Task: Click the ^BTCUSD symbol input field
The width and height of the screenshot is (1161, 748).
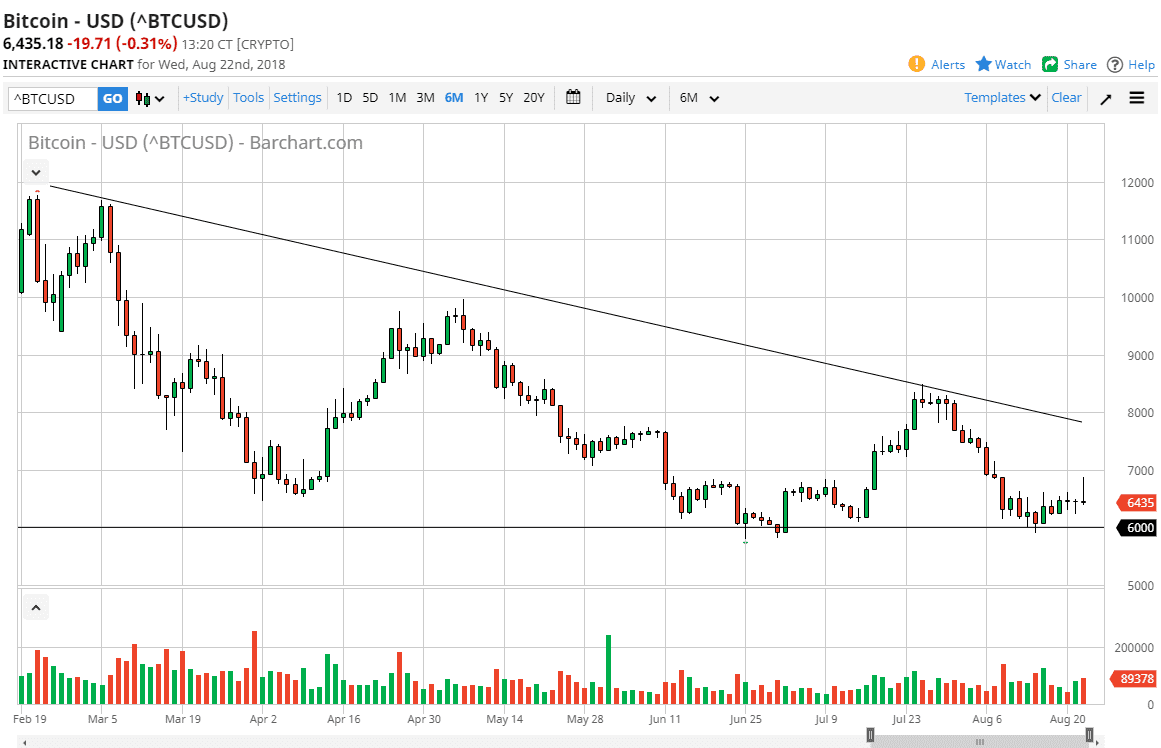Action: point(52,98)
